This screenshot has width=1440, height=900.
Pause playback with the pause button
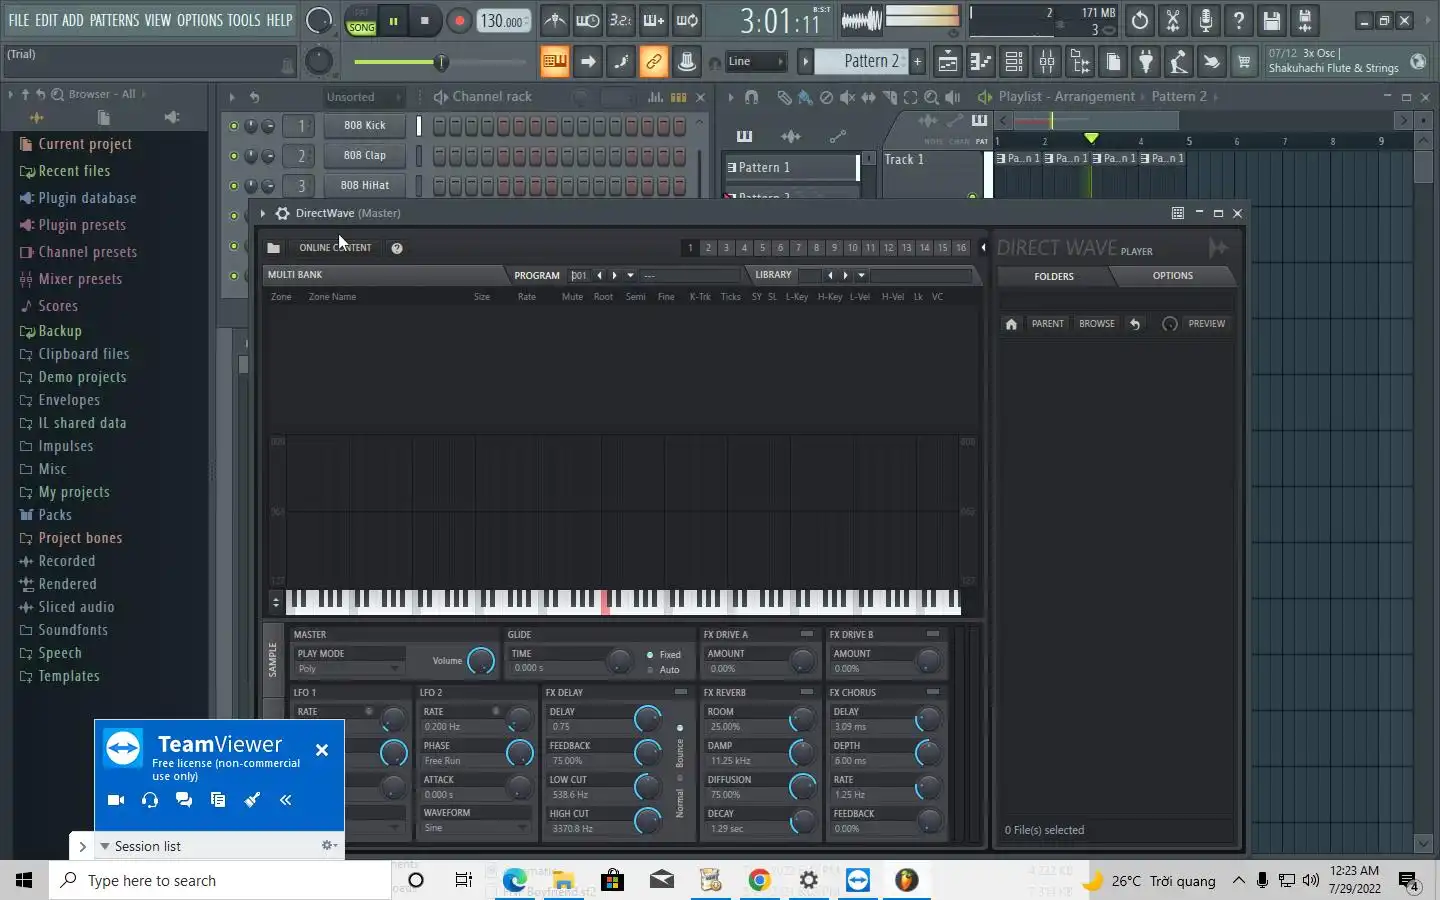[393, 21]
